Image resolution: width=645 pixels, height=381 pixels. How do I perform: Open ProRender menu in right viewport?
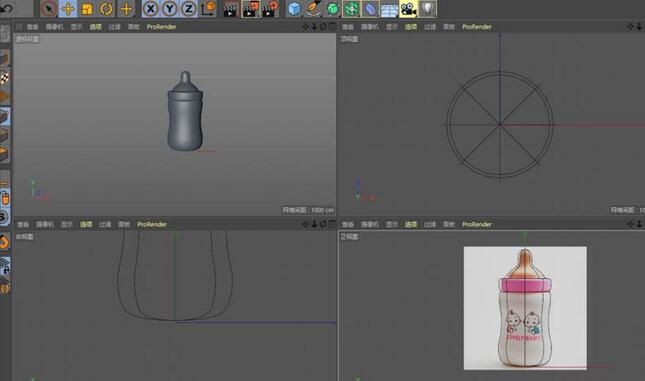(x=152, y=224)
